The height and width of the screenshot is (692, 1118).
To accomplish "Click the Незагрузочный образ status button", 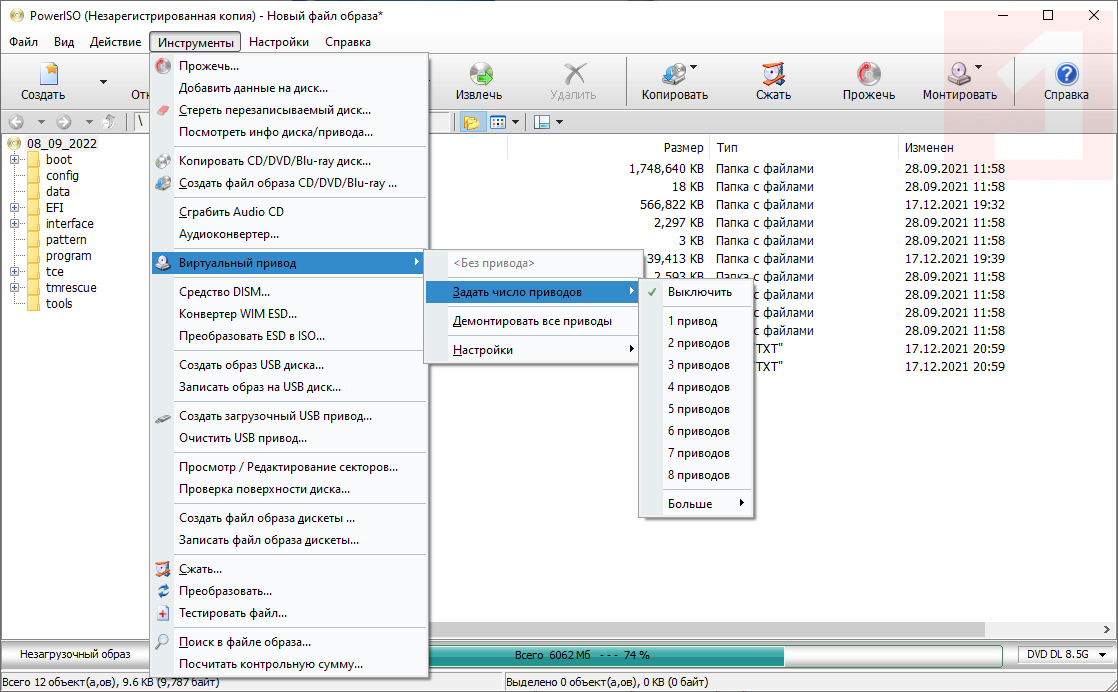I will 76,654.
